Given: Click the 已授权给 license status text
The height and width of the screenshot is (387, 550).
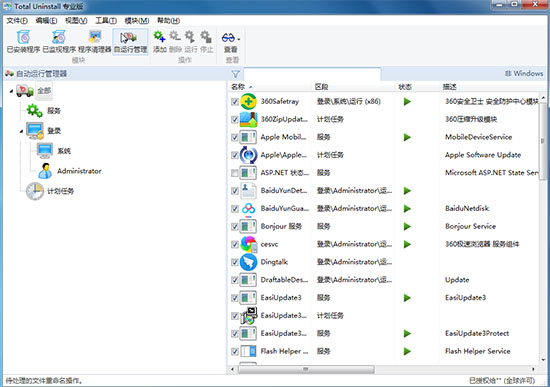Looking at the screenshot, I should tap(502, 380).
